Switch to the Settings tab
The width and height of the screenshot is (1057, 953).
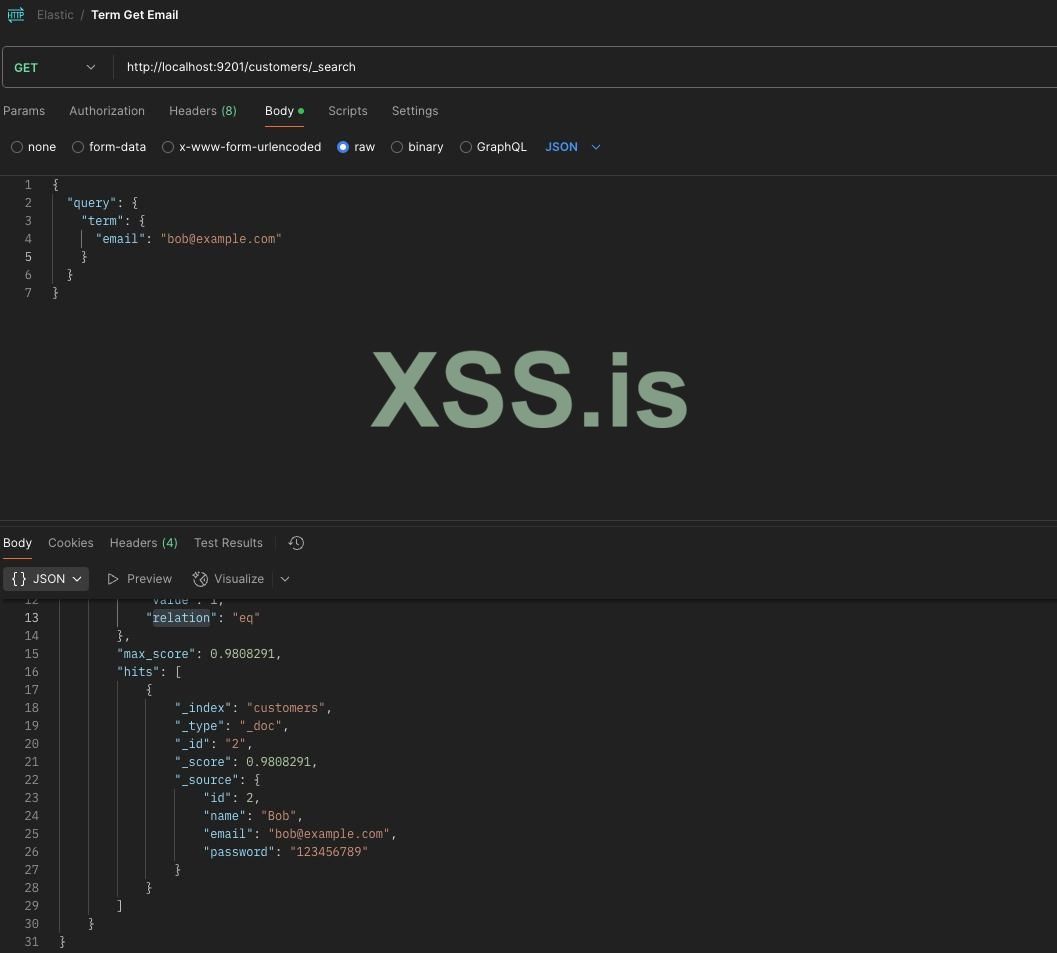[x=415, y=111]
